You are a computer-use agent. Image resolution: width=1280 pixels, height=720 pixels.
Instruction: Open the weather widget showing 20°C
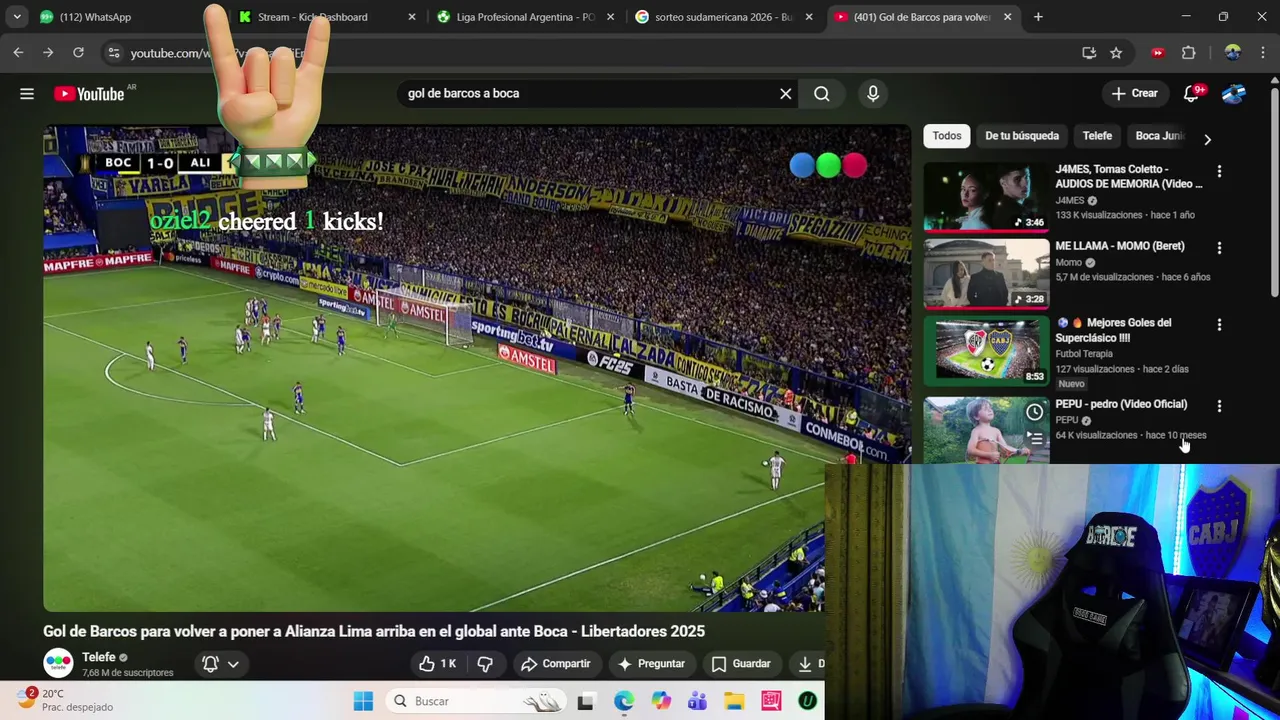pyautogui.click(x=66, y=701)
